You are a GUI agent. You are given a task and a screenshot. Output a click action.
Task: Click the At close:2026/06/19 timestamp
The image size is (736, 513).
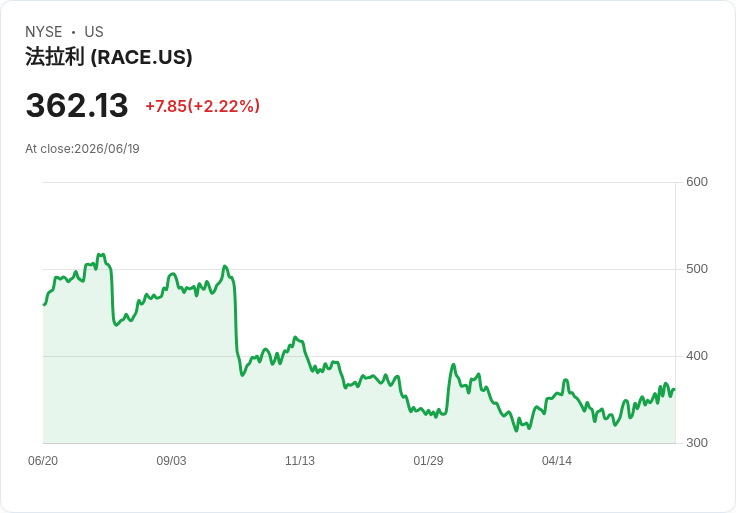(82, 149)
